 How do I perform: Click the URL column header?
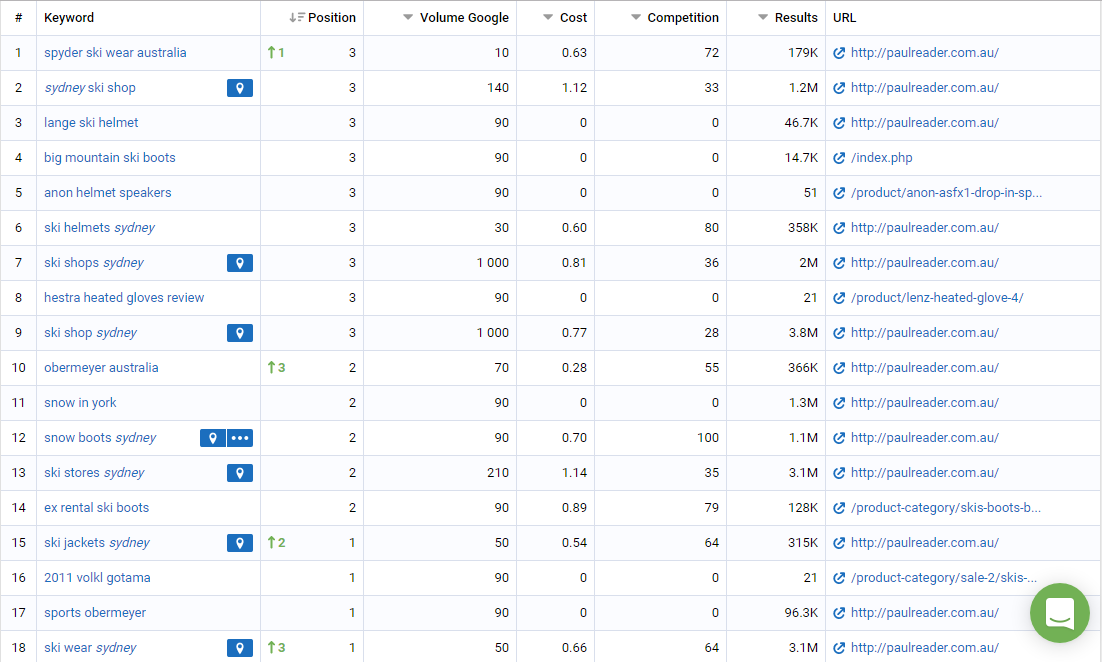[x=844, y=18]
